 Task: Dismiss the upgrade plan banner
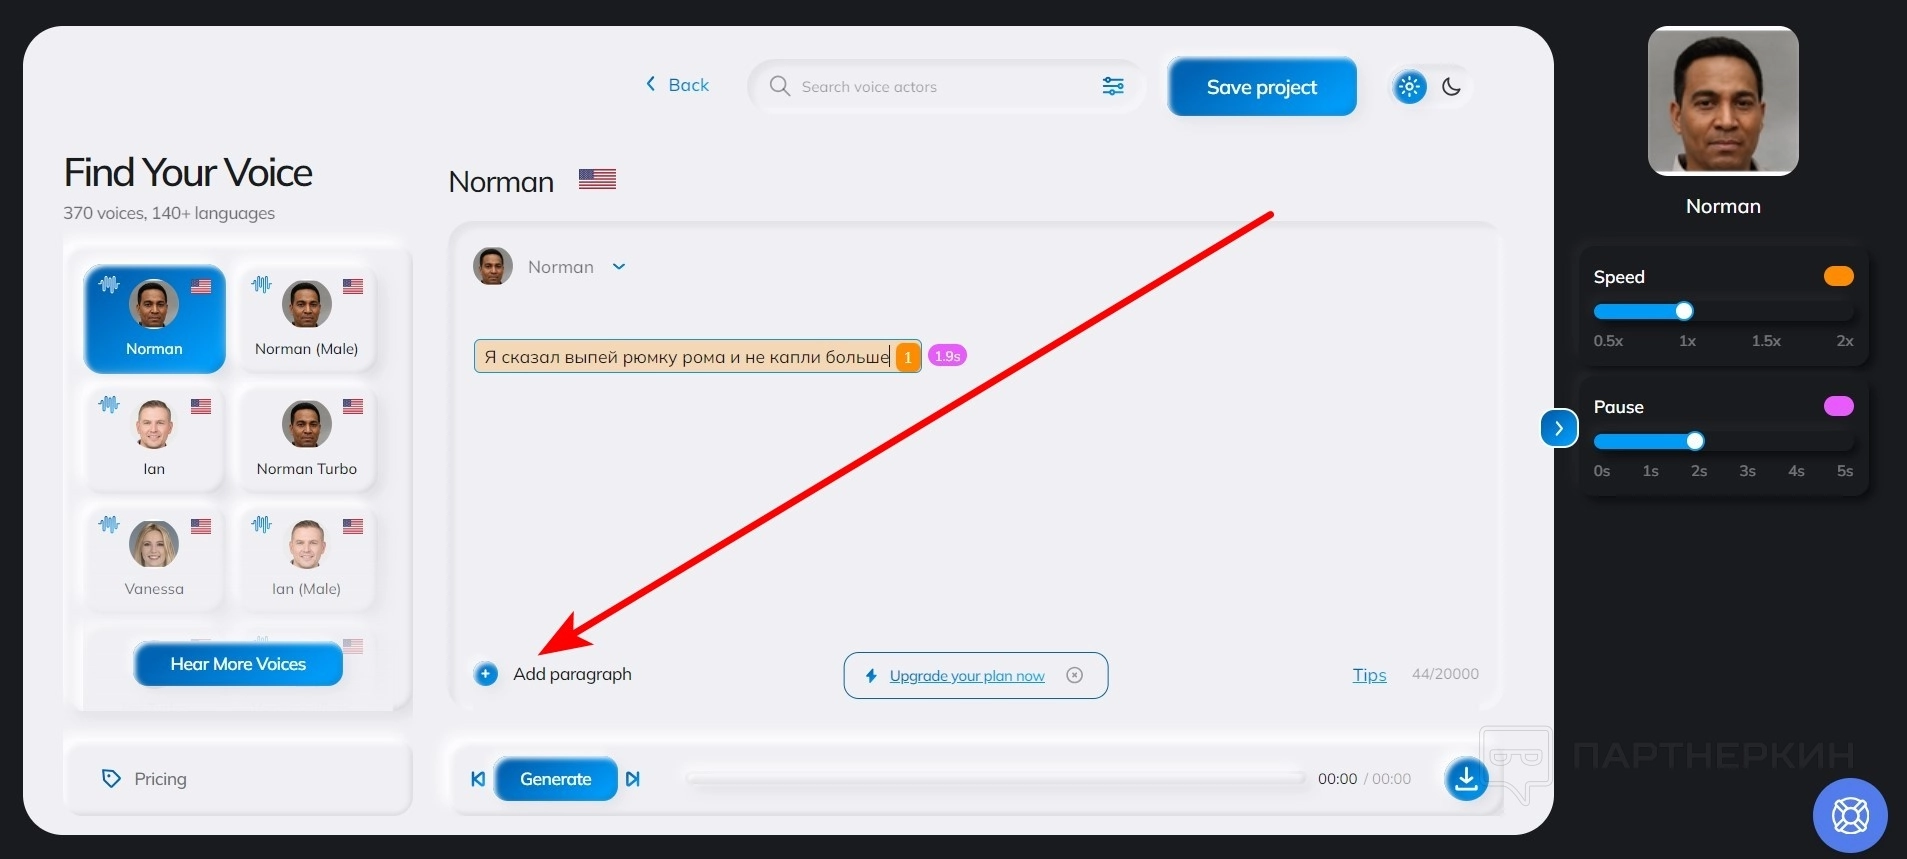[x=1075, y=675]
